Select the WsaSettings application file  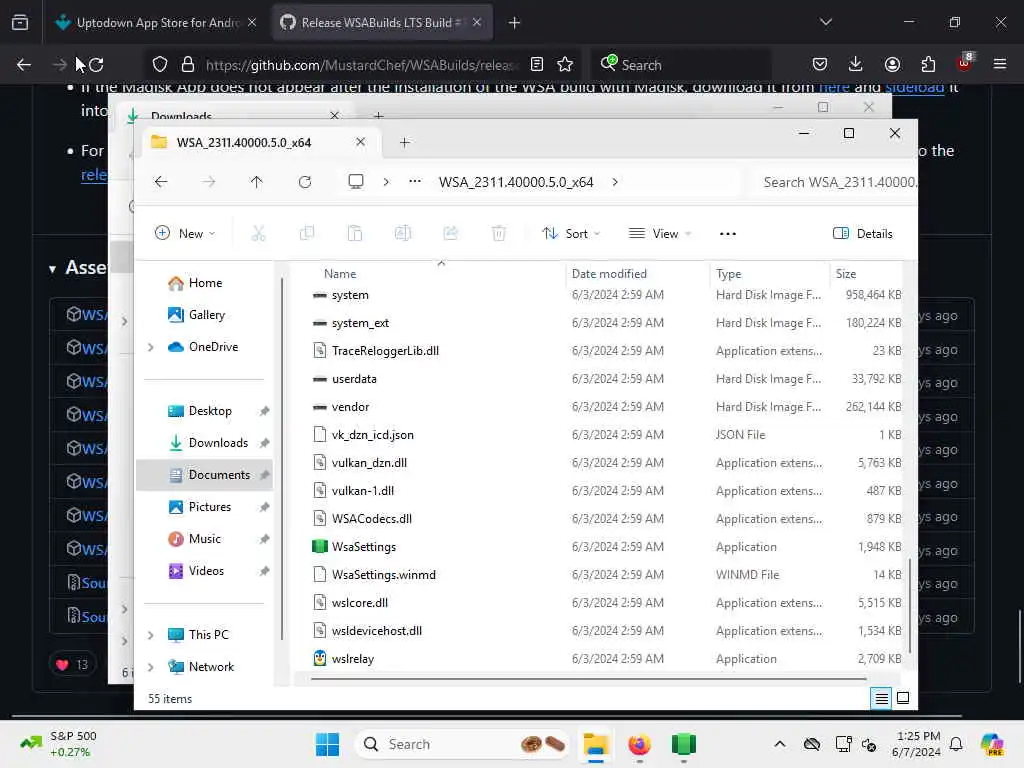(x=364, y=547)
